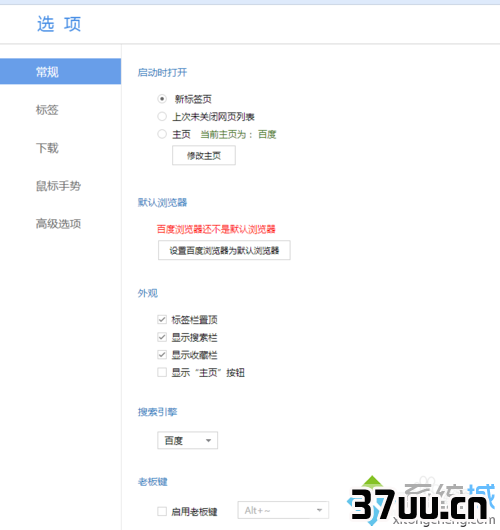This screenshot has height=530, width=500.
Task: Uncheck the 标签栏置顶 checkbox
Action: click(x=162, y=319)
